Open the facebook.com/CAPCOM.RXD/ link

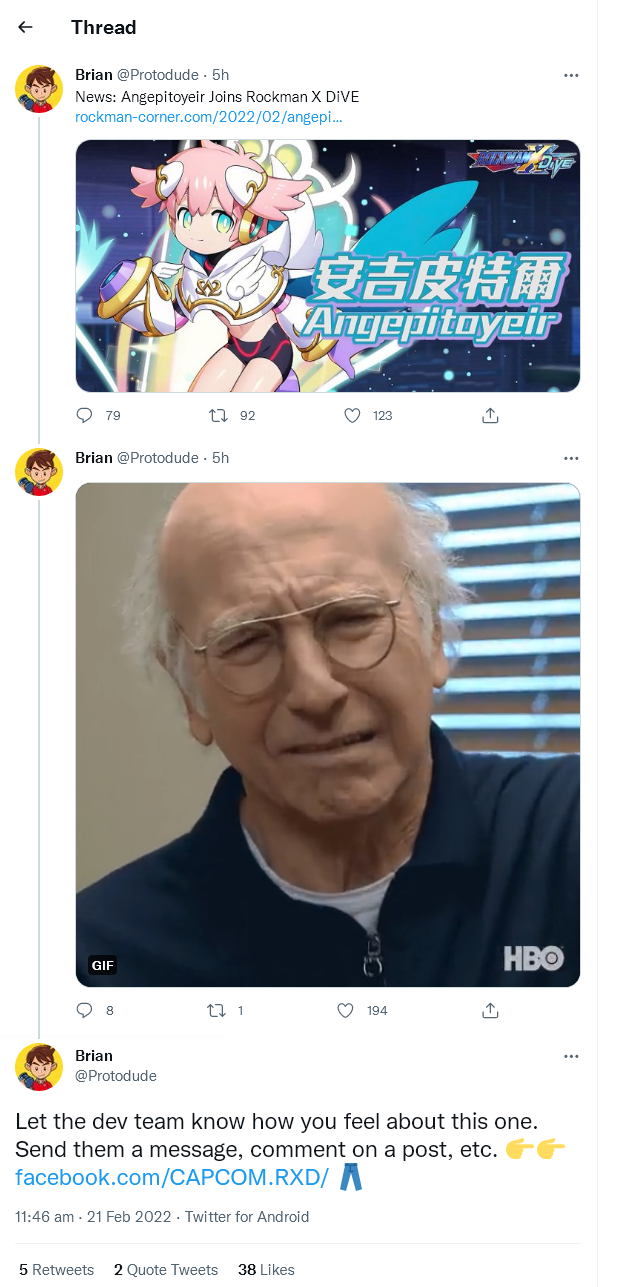(x=172, y=1177)
